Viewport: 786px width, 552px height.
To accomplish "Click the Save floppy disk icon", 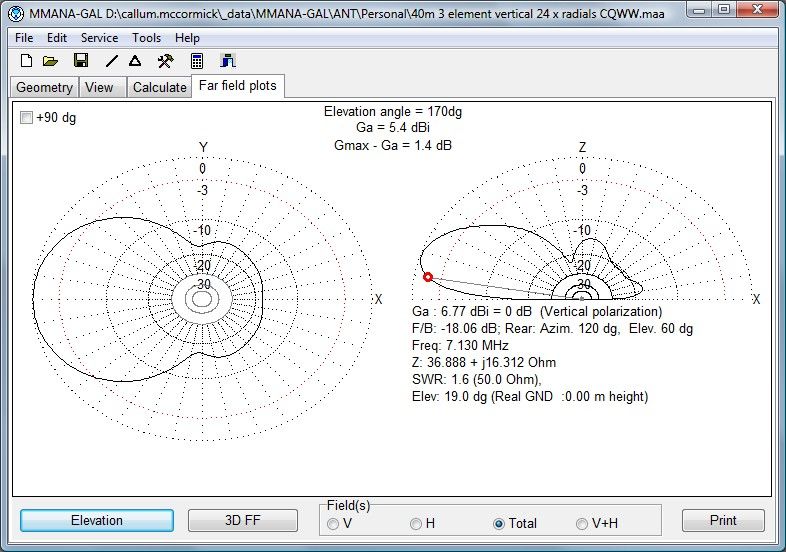I will click(81, 61).
